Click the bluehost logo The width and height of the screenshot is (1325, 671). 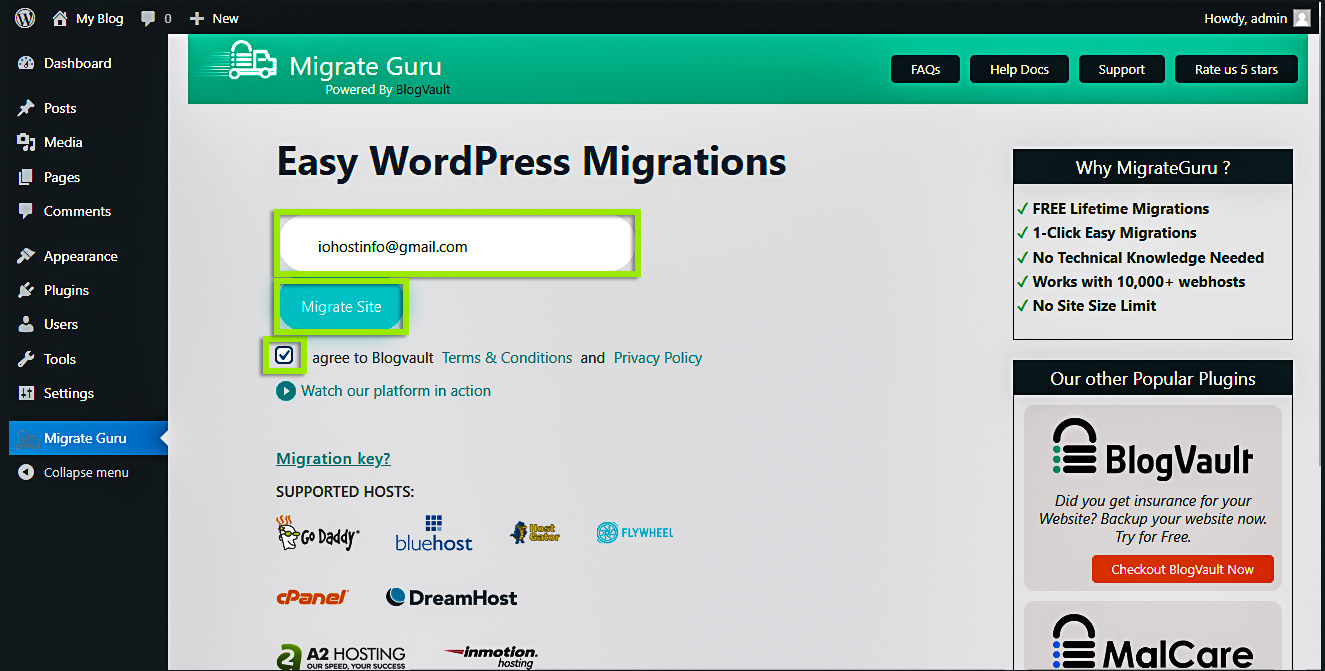coord(433,531)
